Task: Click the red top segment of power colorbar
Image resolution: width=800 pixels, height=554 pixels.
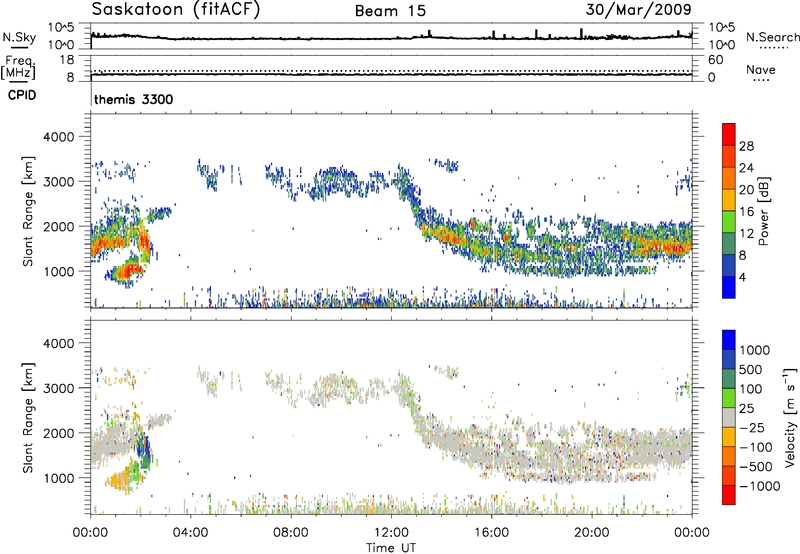Action: (x=729, y=134)
